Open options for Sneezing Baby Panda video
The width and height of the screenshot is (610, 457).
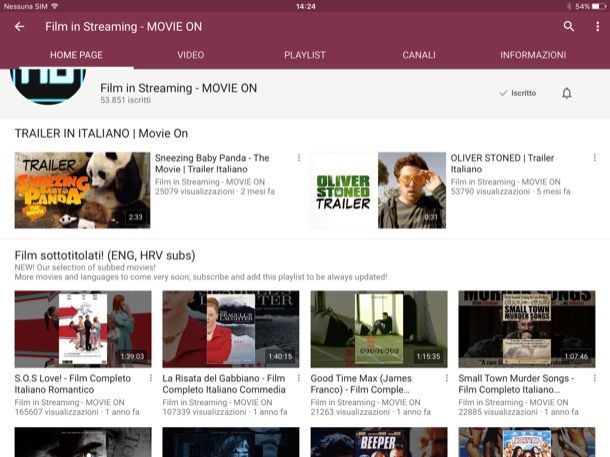[x=299, y=158]
